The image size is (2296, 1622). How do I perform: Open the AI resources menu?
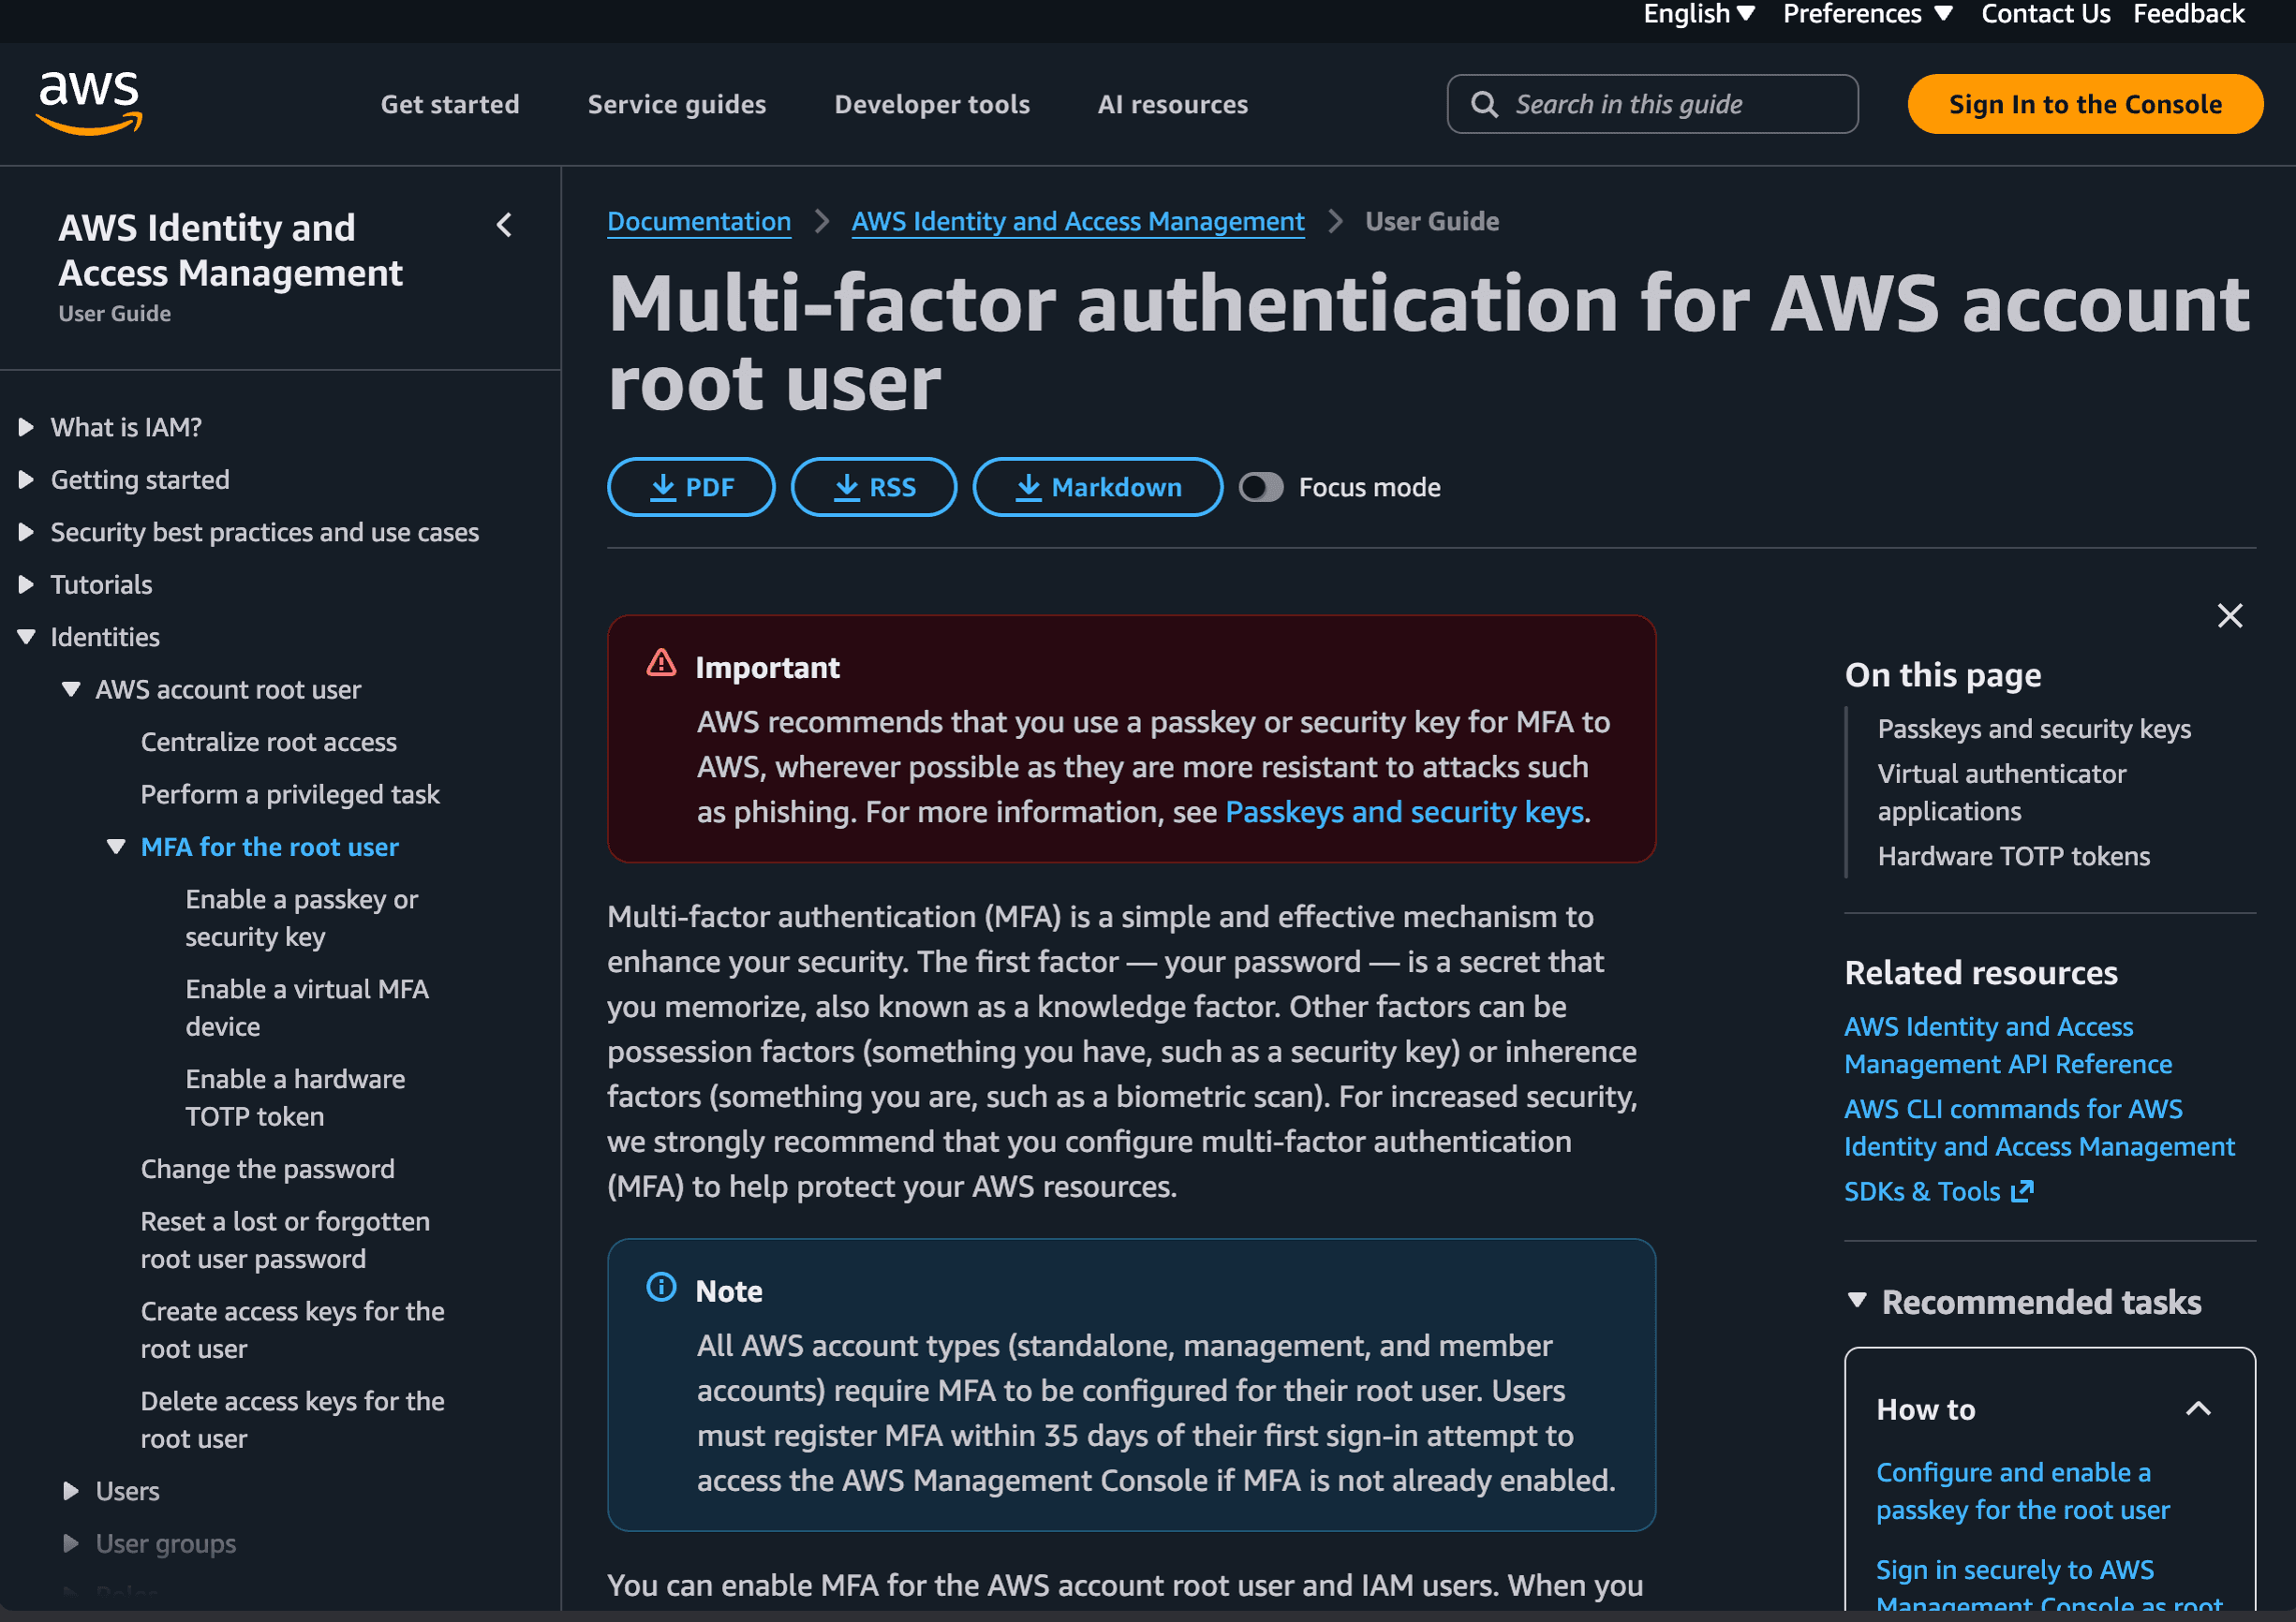coord(1173,104)
